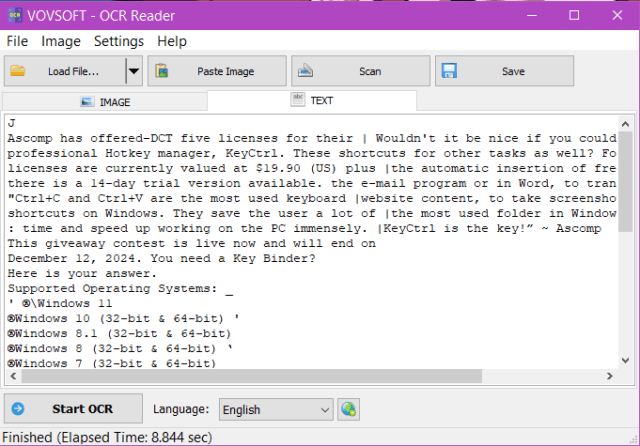The image size is (640, 446).
Task: Click the status text 'Finished (Elapsed Time: 8.844 sec)'
Action: 107,437
